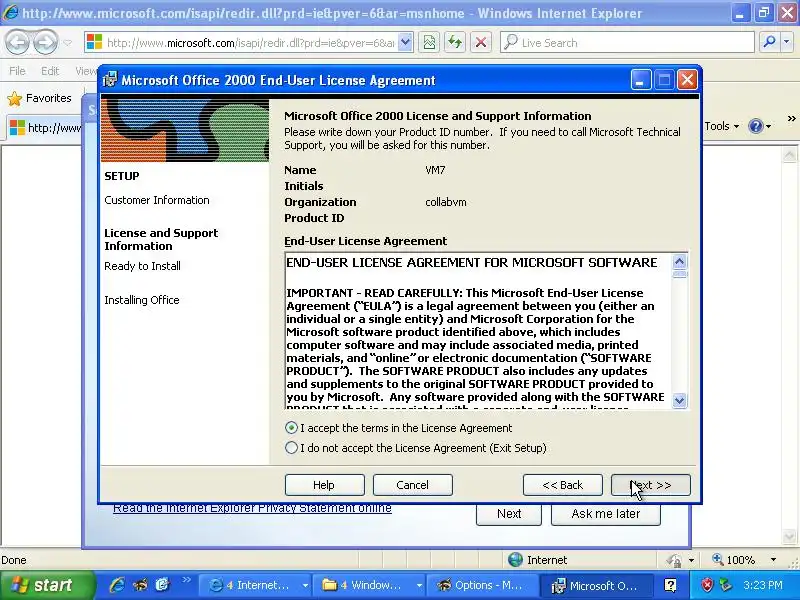
Task: Click Next button in Internet Explorer dialog
Action: (509, 514)
